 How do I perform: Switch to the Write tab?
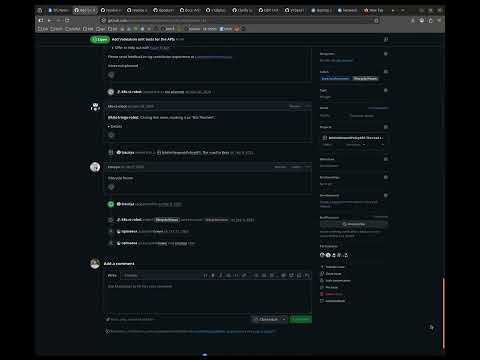(x=112, y=275)
